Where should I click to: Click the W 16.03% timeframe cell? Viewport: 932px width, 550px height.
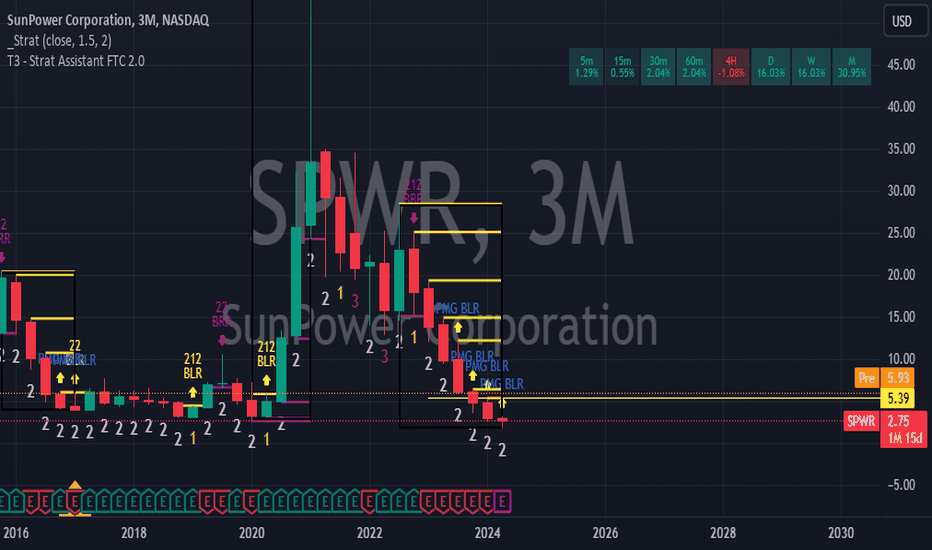point(811,67)
